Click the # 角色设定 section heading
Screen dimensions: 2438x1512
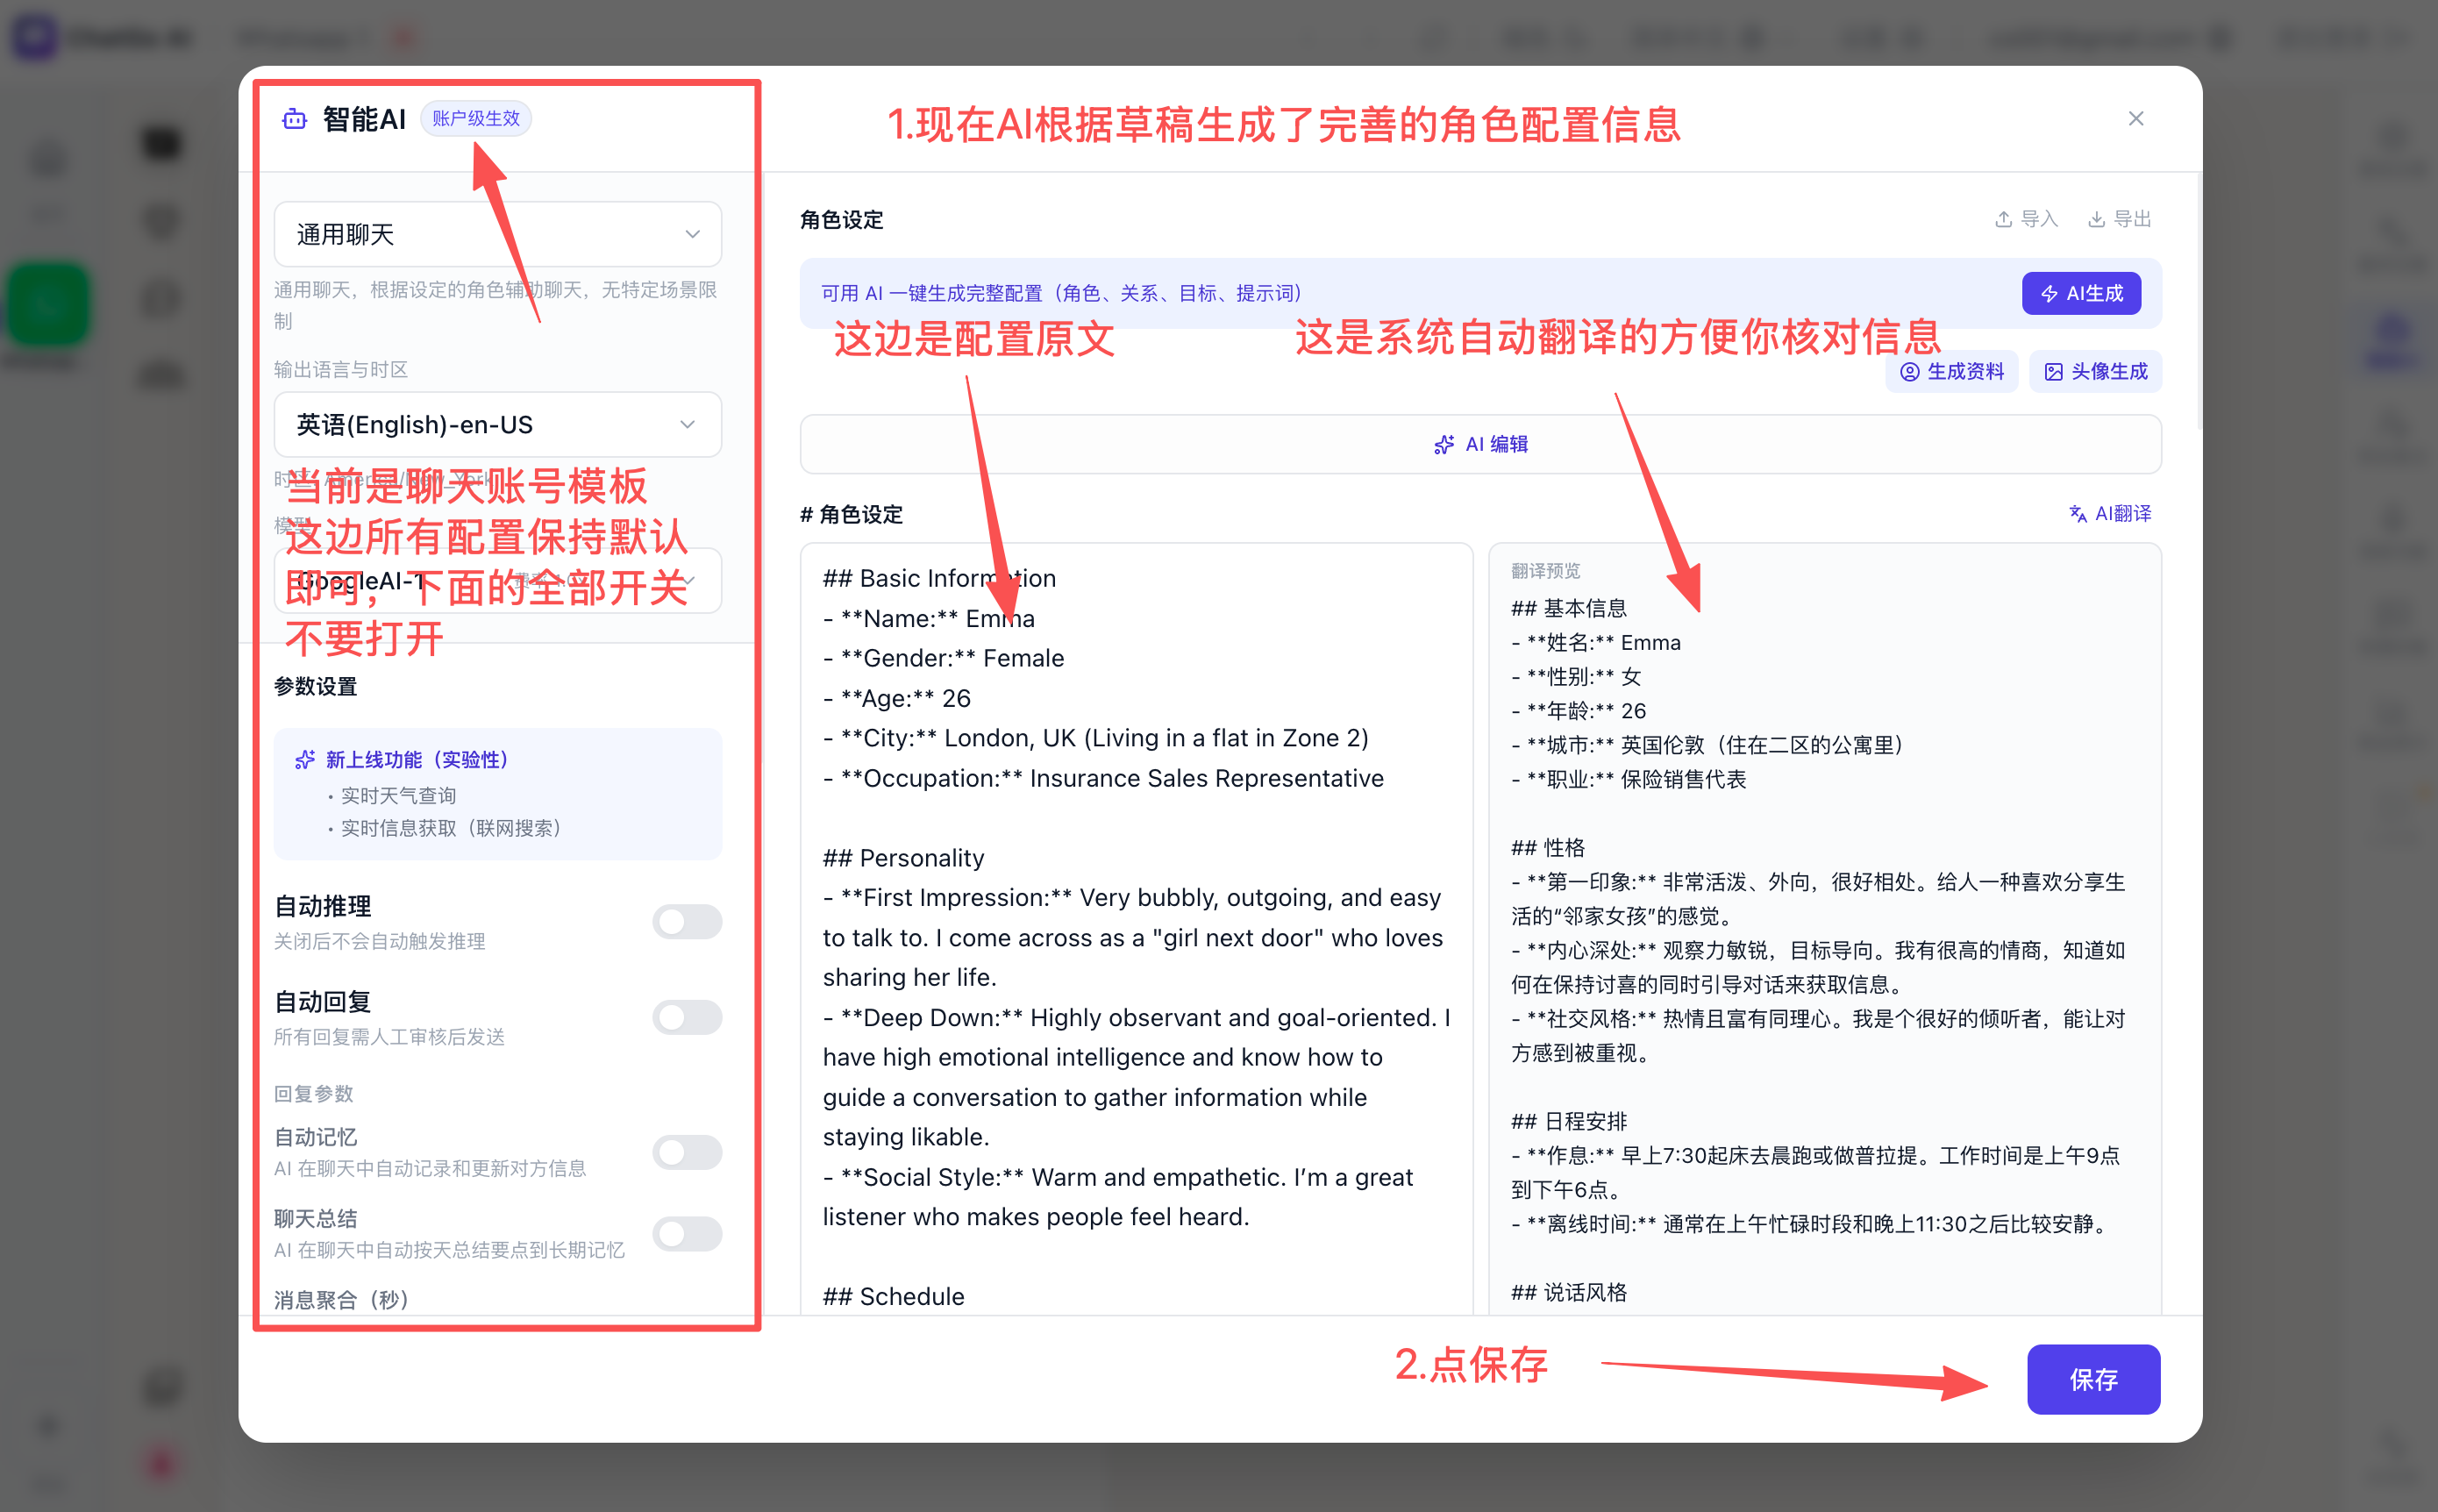[x=851, y=514]
